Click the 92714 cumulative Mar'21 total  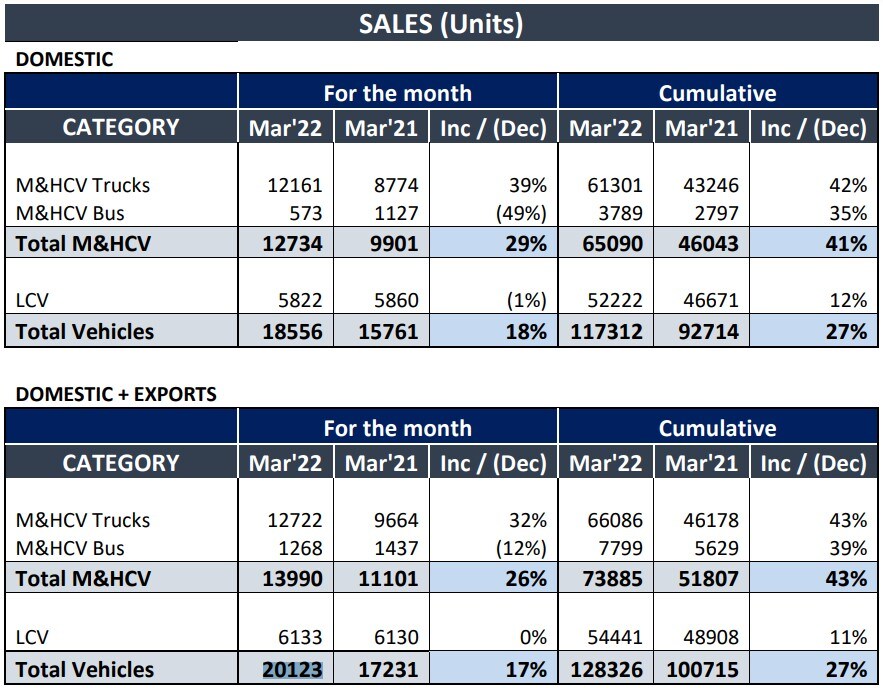706,331
